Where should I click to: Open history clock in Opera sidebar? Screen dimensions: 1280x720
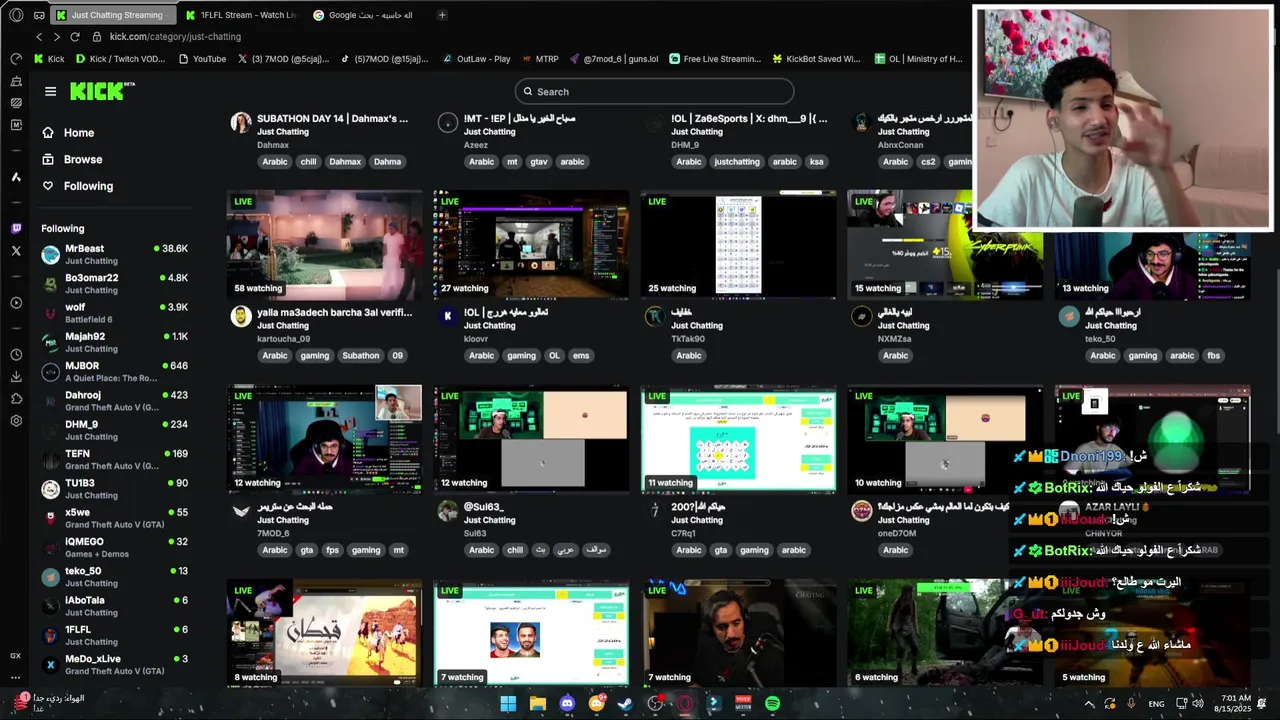16,355
